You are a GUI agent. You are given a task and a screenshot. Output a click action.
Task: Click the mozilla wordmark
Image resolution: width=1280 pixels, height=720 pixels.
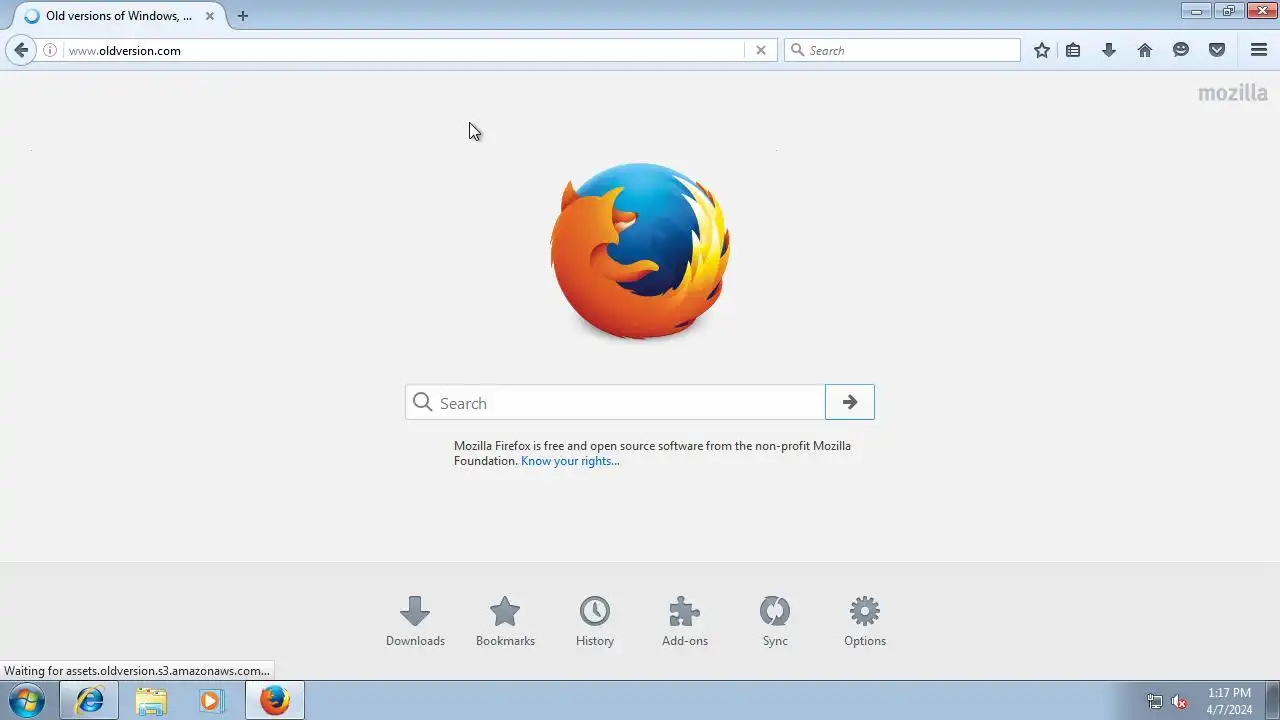[1233, 93]
